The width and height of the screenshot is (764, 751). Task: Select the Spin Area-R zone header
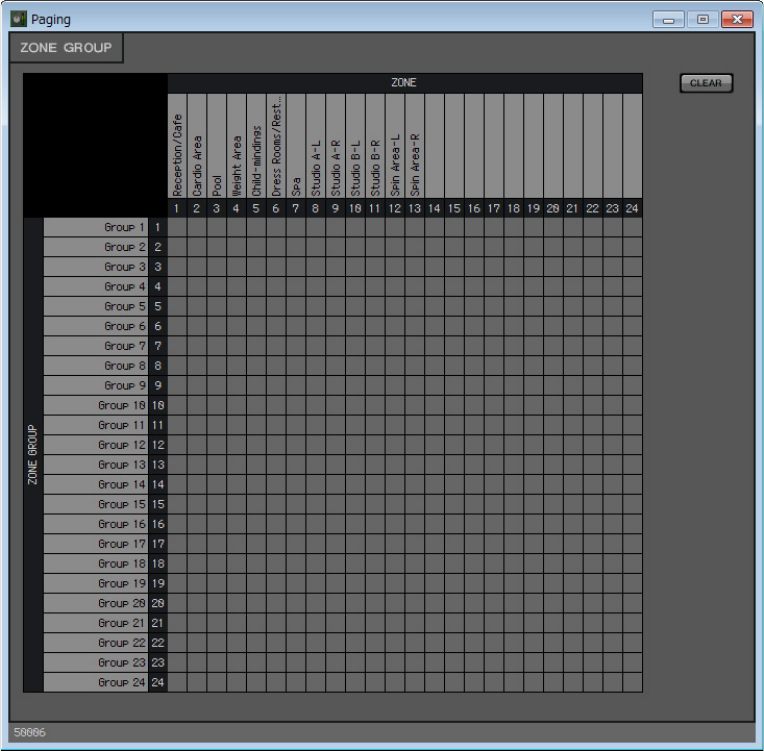tap(415, 146)
